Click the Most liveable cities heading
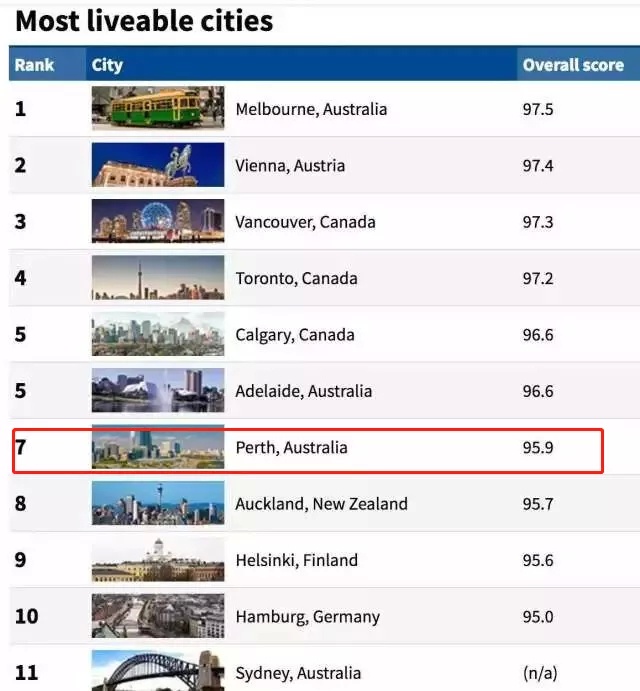 (x=144, y=21)
